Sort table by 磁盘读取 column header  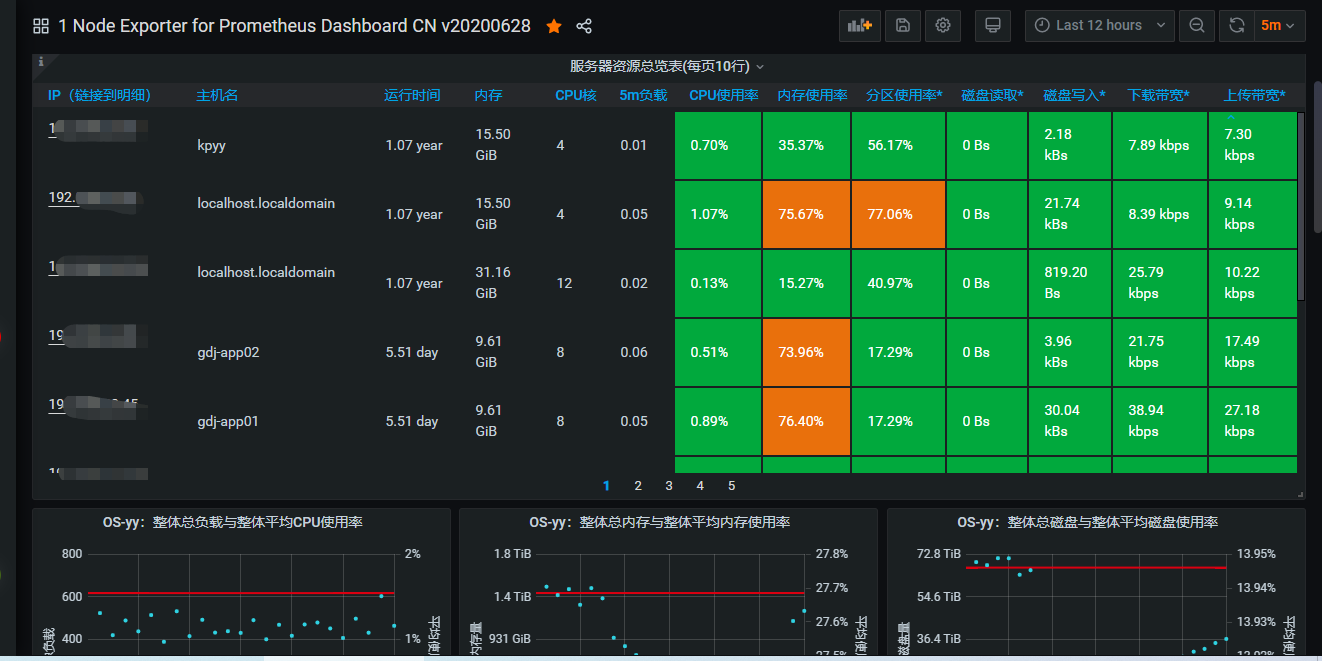pyautogui.click(x=992, y=95)
